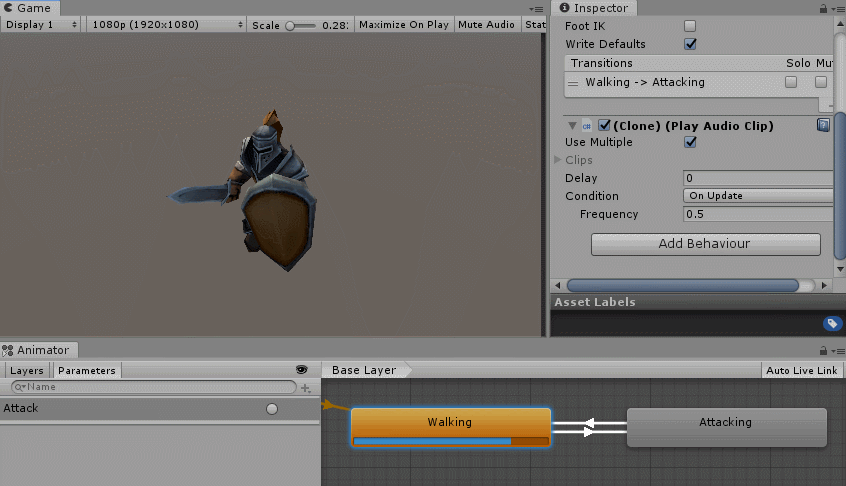Select the Attack parameter row

(x=160, y=409)
